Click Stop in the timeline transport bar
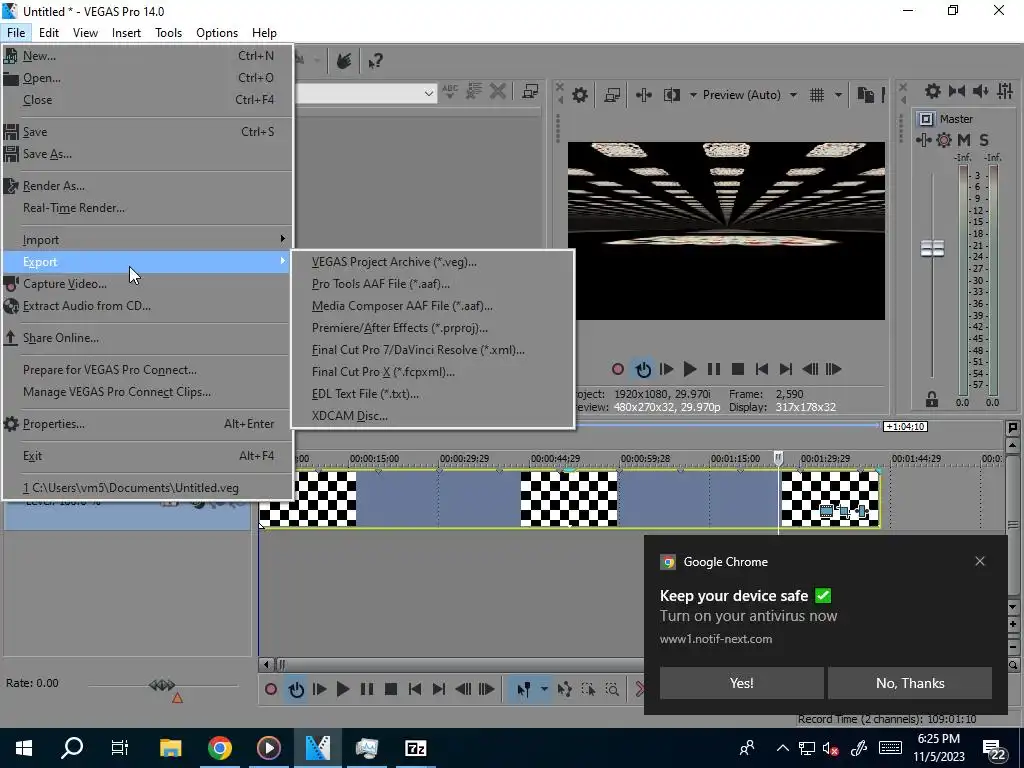 (391, 689)
